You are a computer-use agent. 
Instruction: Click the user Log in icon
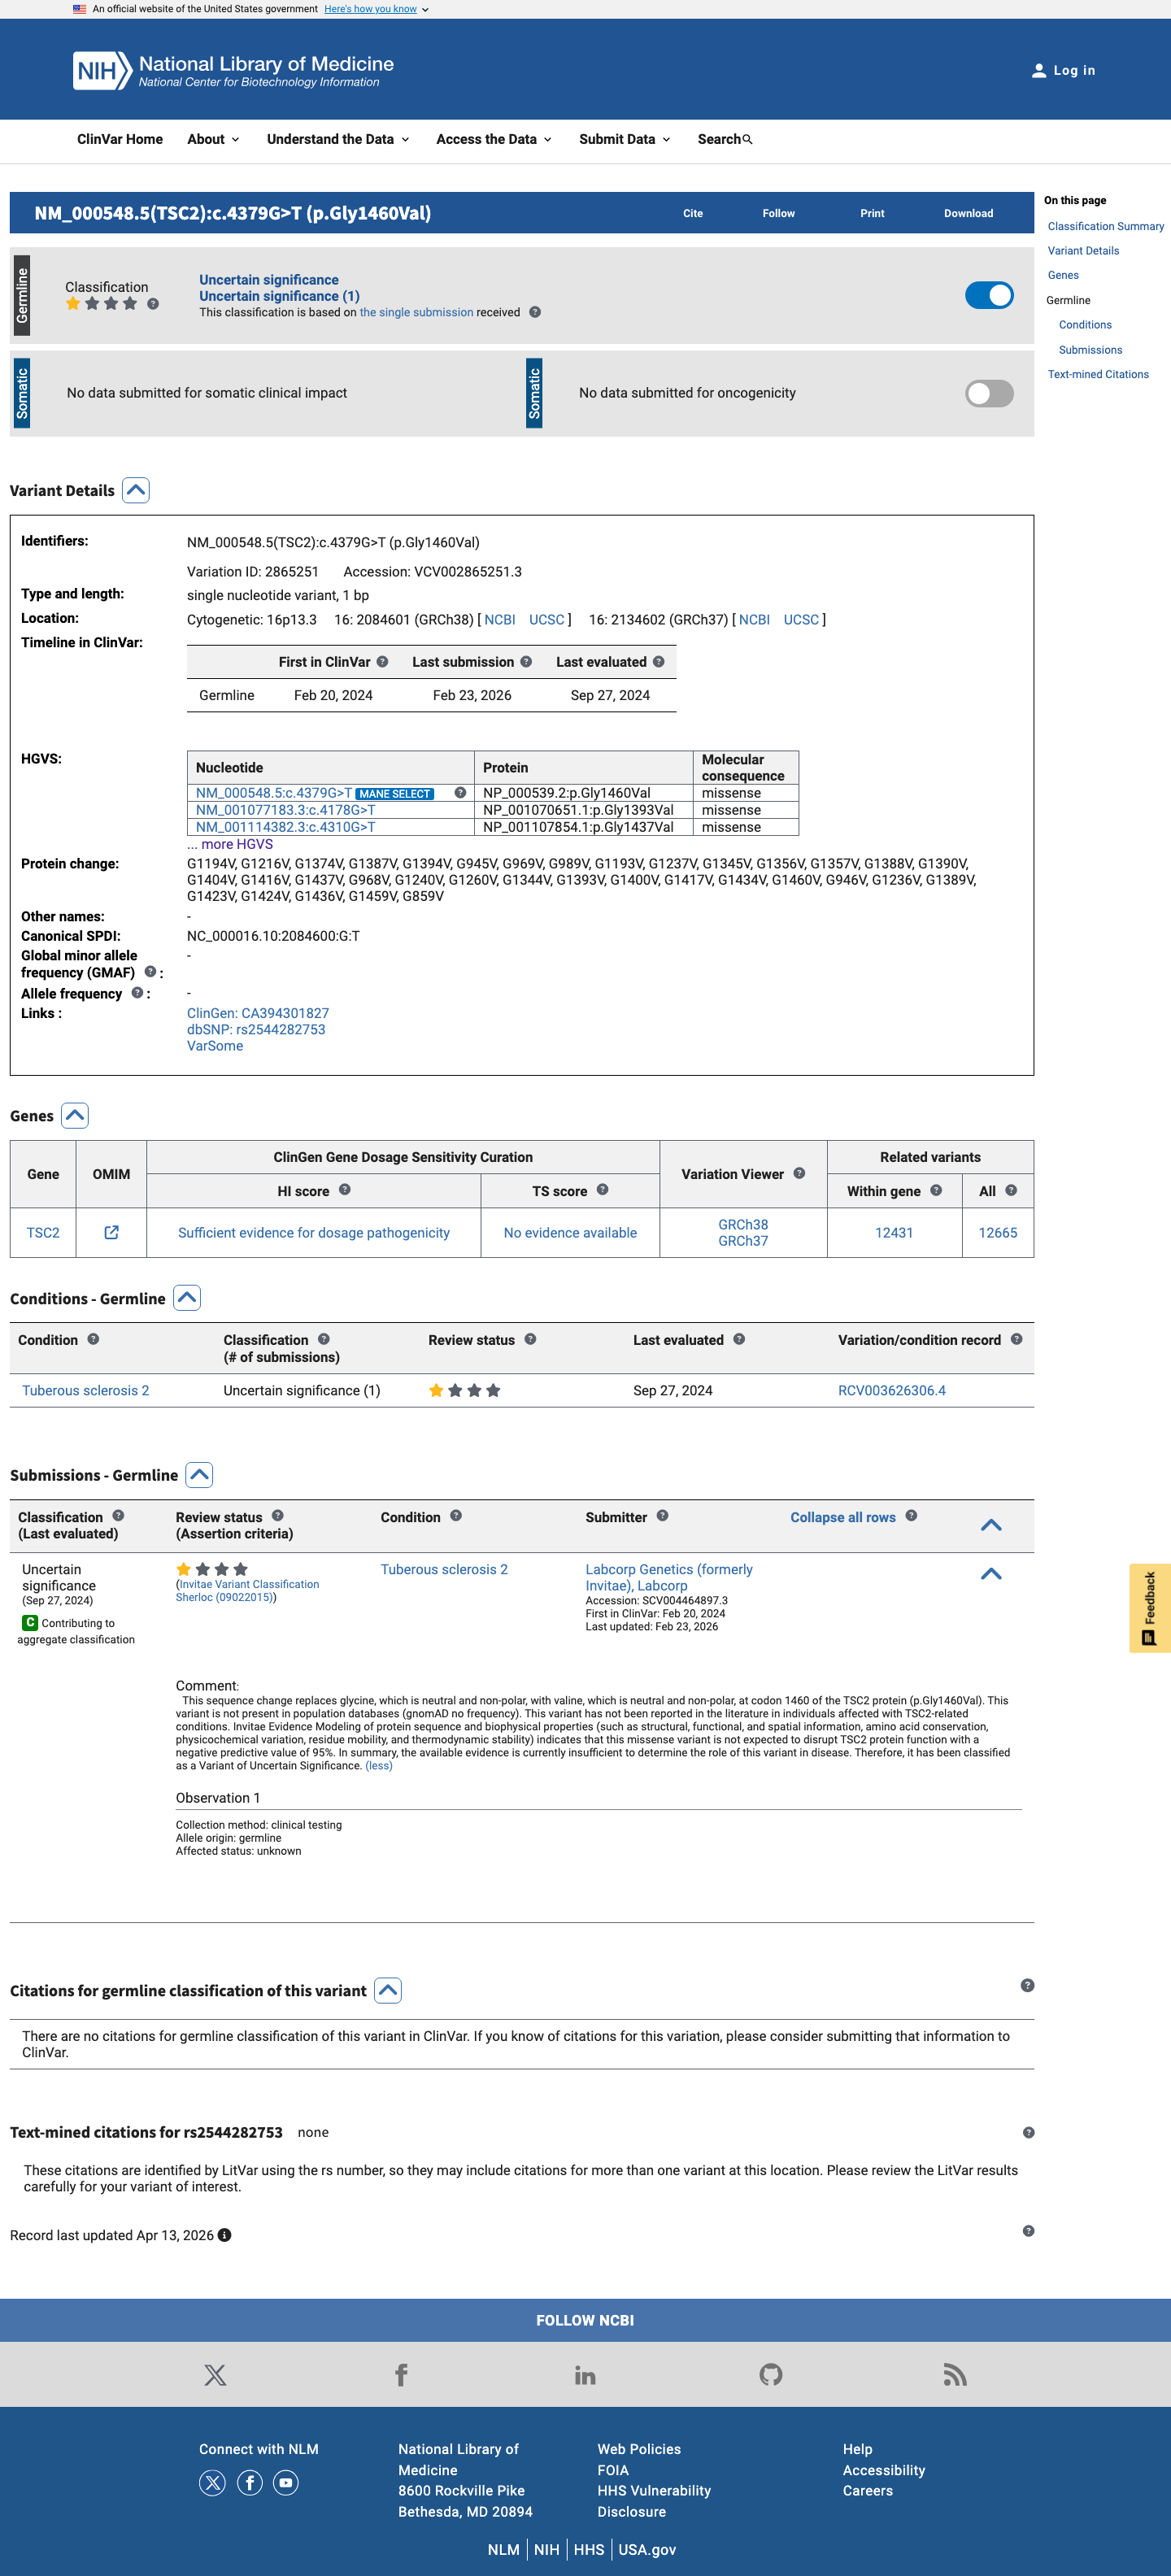(1038, 71)
